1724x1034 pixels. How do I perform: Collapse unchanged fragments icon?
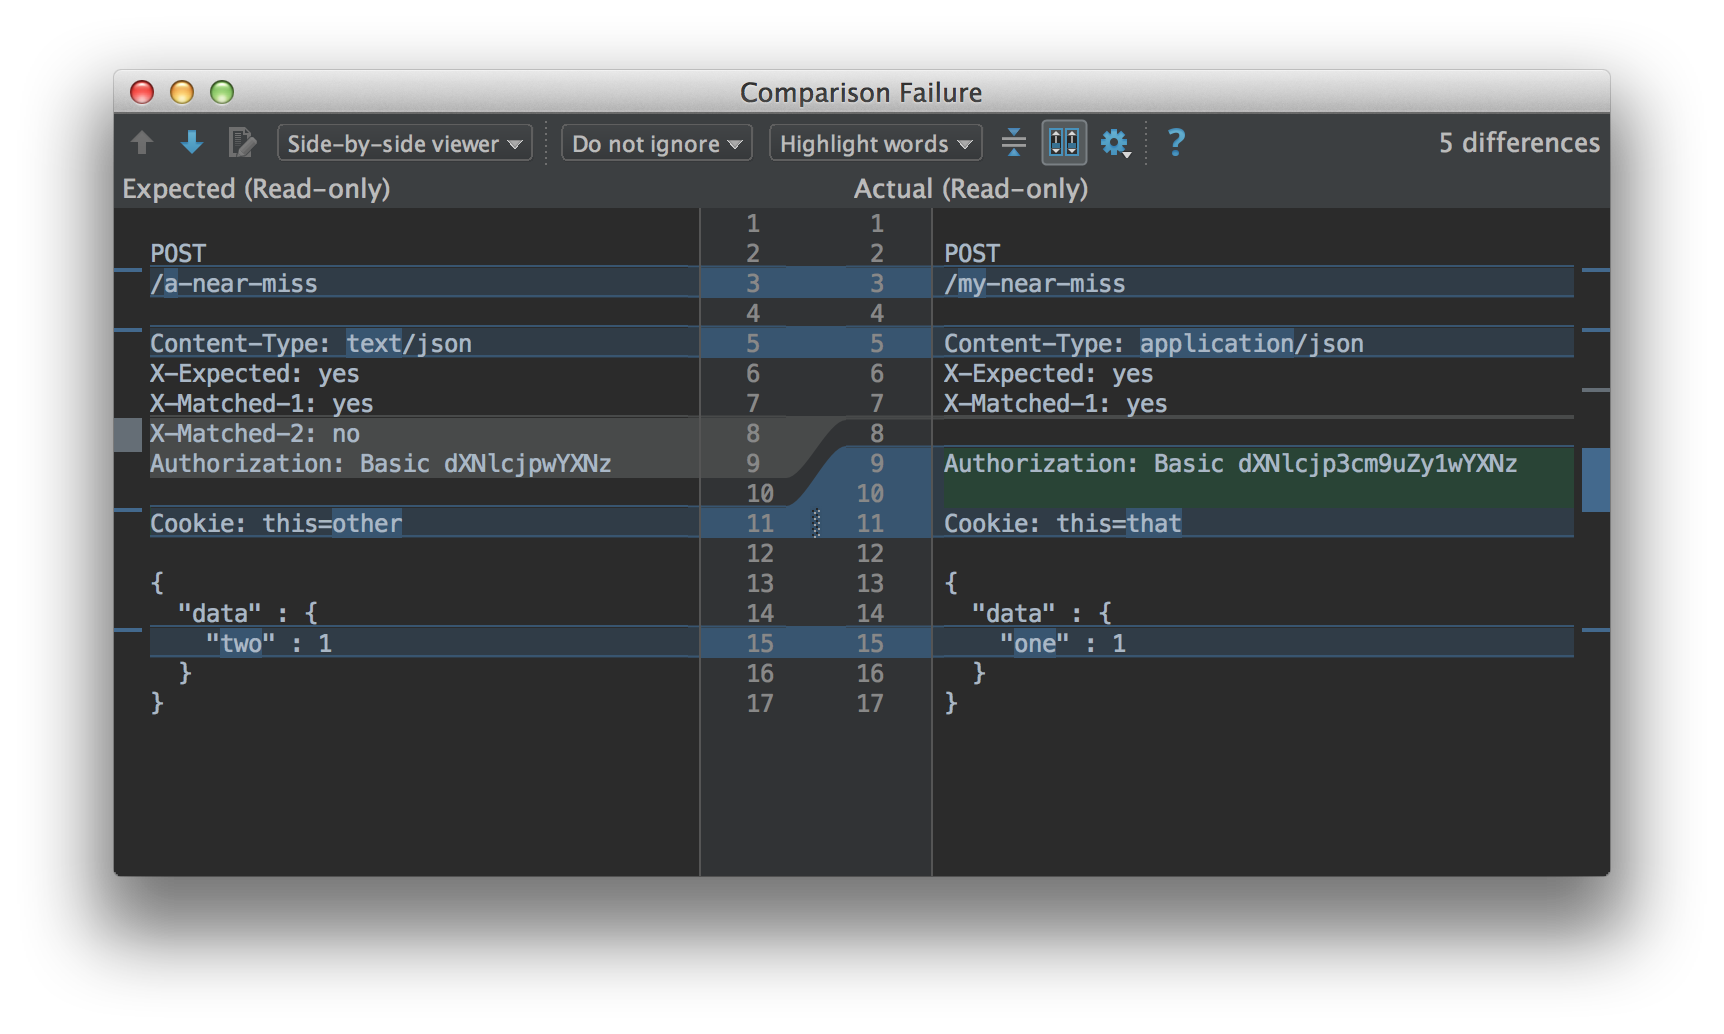[x=1013, y=143]
